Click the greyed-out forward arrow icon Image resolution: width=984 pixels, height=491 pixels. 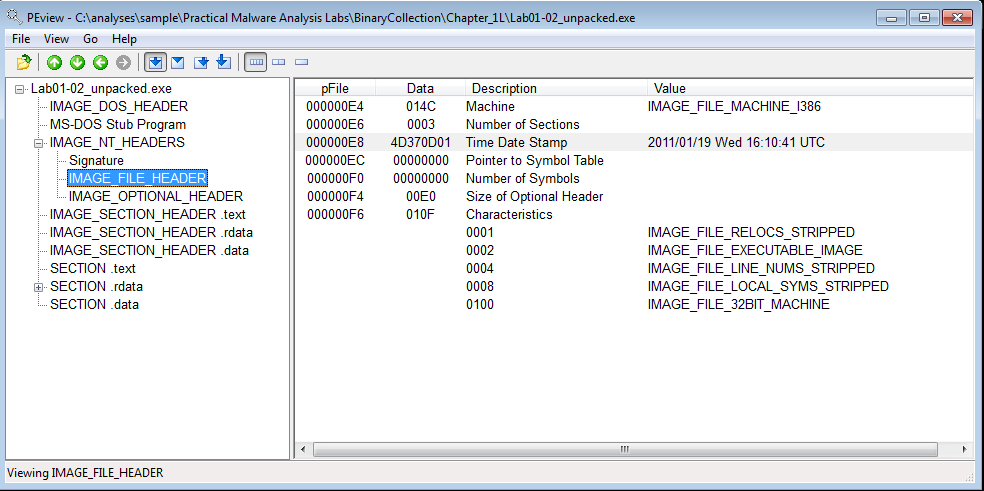(x=123, y=62)
